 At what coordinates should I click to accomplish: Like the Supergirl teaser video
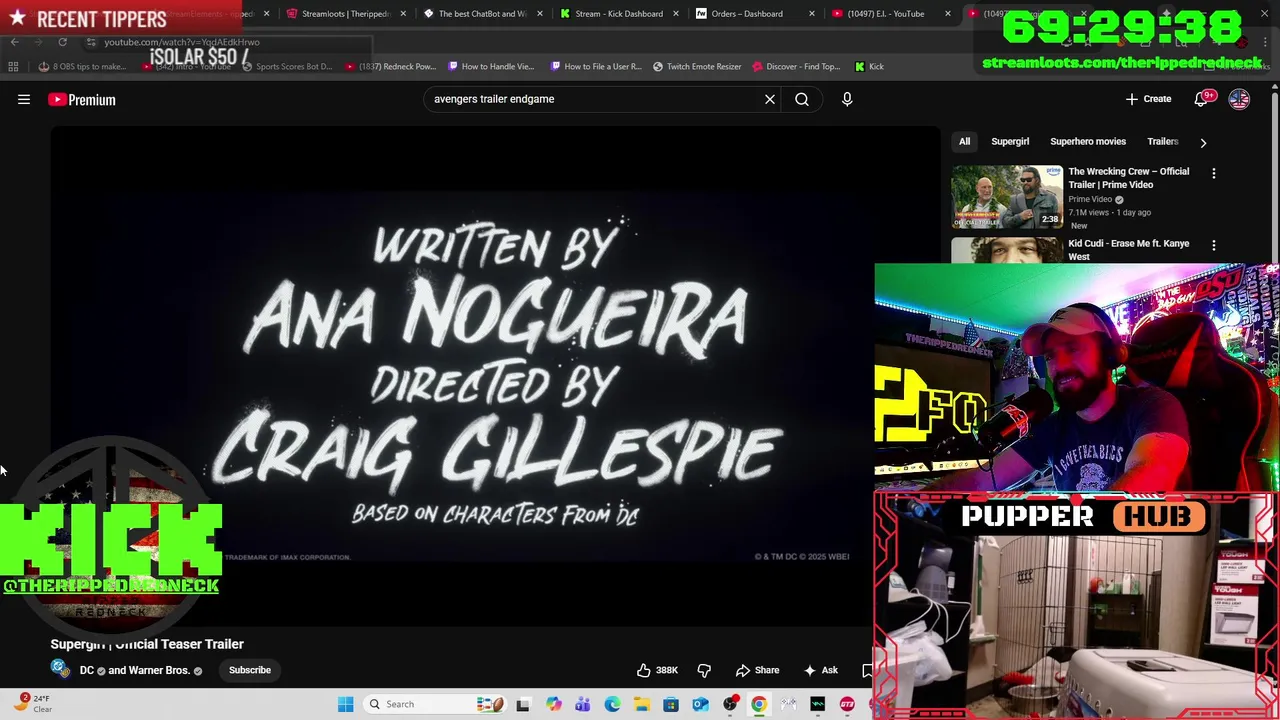click(658, 670)
